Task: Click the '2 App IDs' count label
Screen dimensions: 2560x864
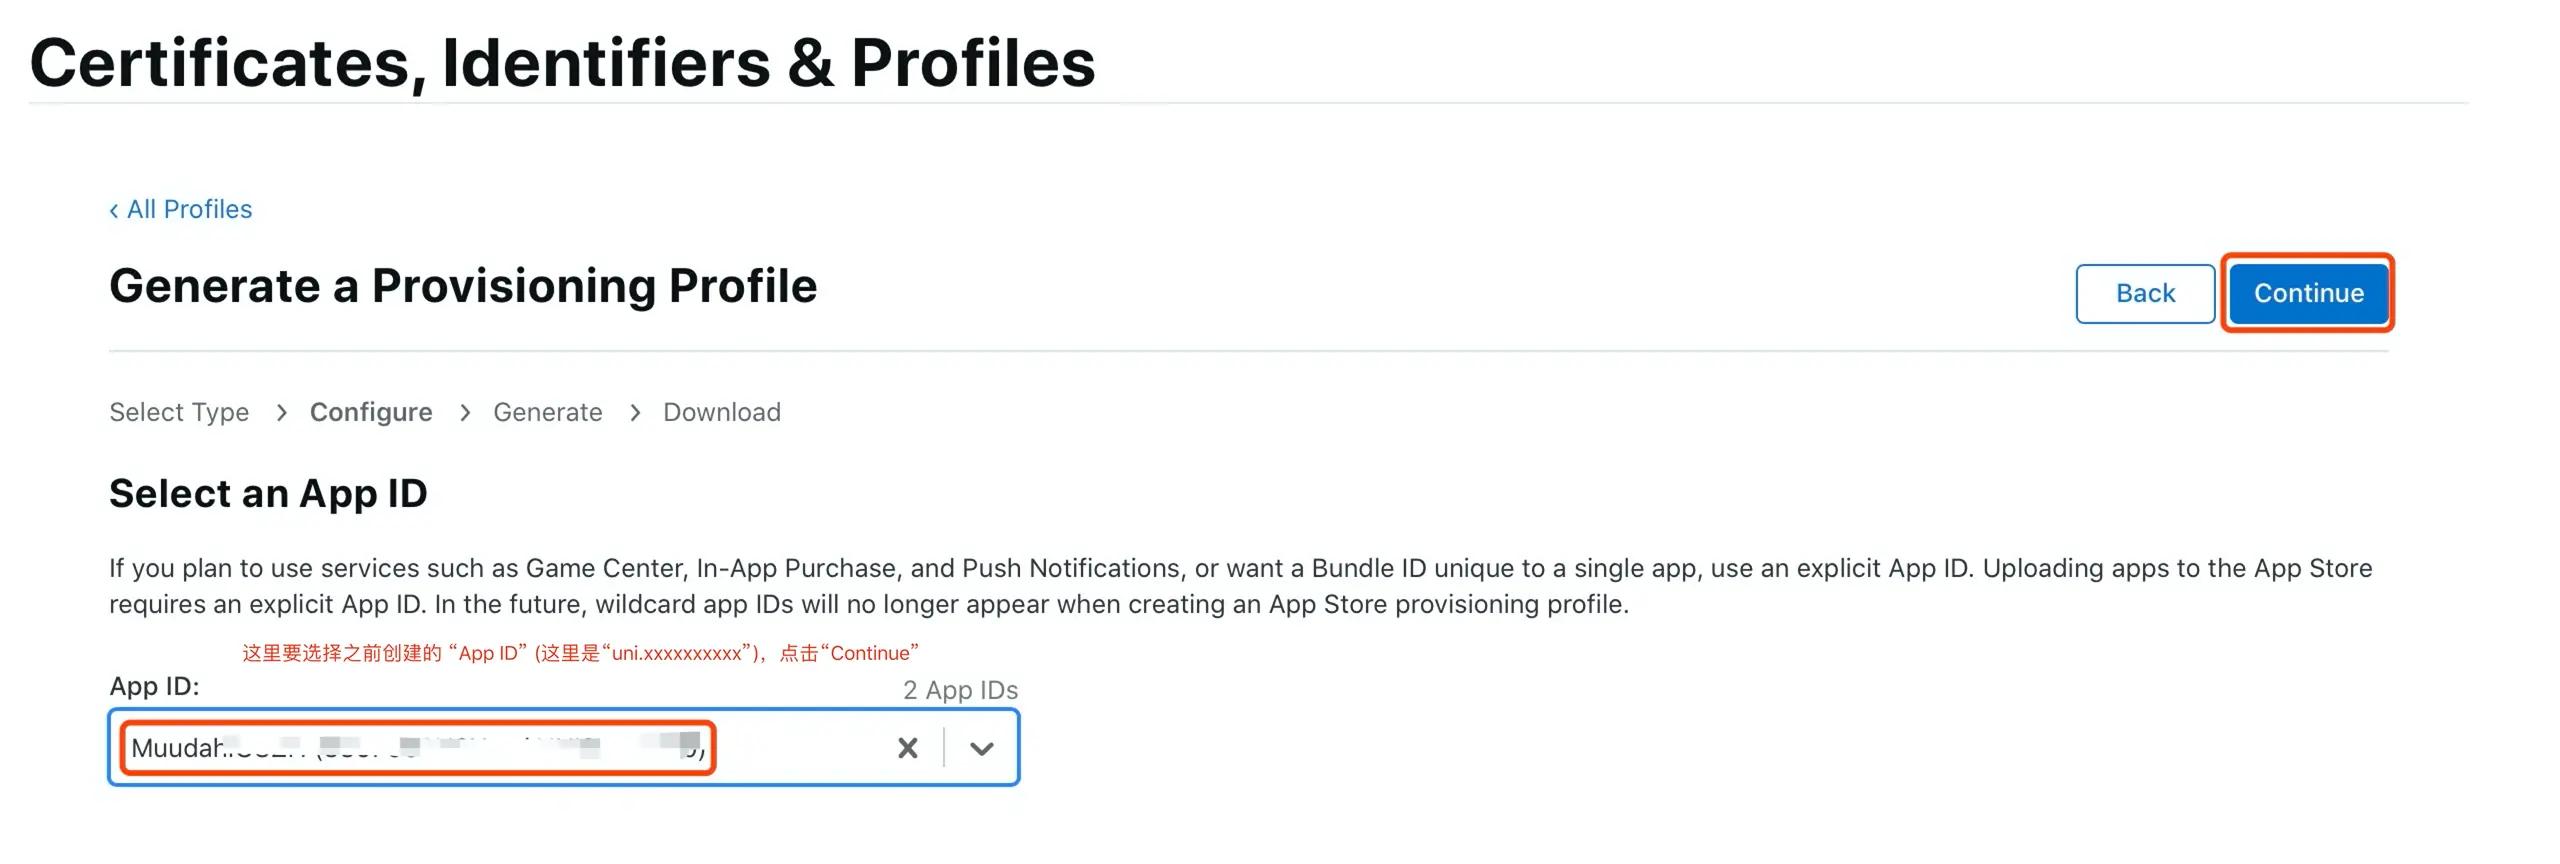Action: coord(959,690)
